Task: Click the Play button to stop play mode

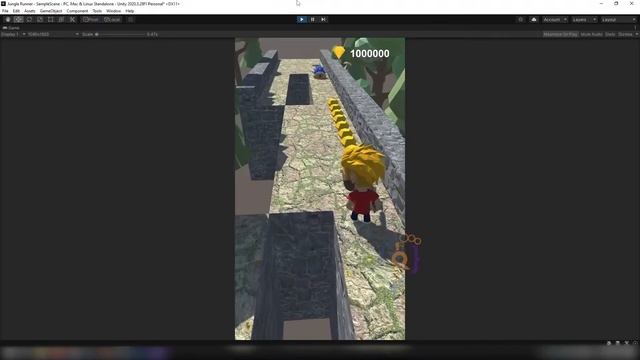Action: coord(302,20)
